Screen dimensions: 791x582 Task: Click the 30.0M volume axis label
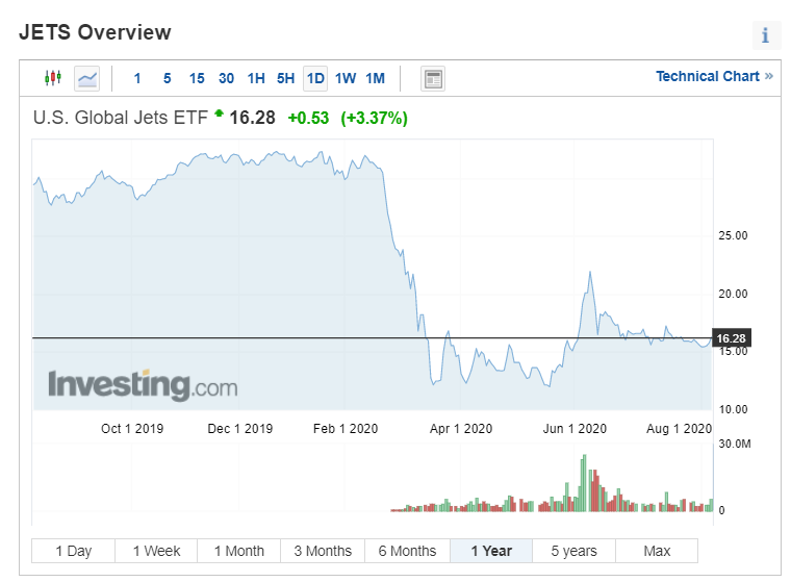735,444
